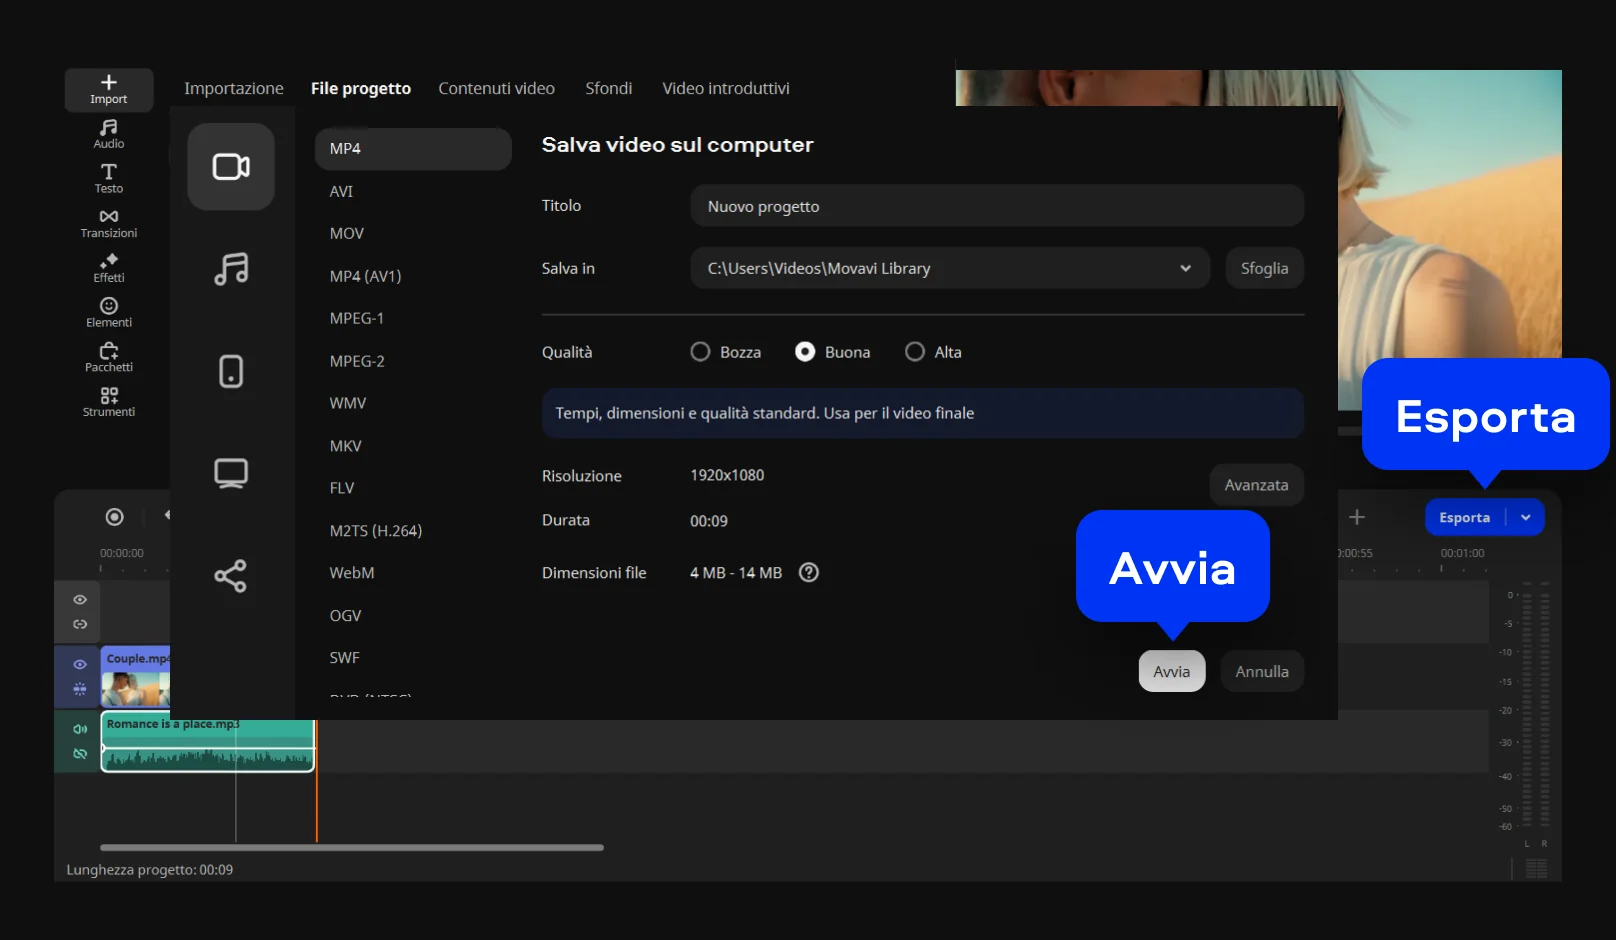1616x940 pixels.
Task: Click the Sfoglia browse button
Action: pyautogui.click(x=1264, y=268)
